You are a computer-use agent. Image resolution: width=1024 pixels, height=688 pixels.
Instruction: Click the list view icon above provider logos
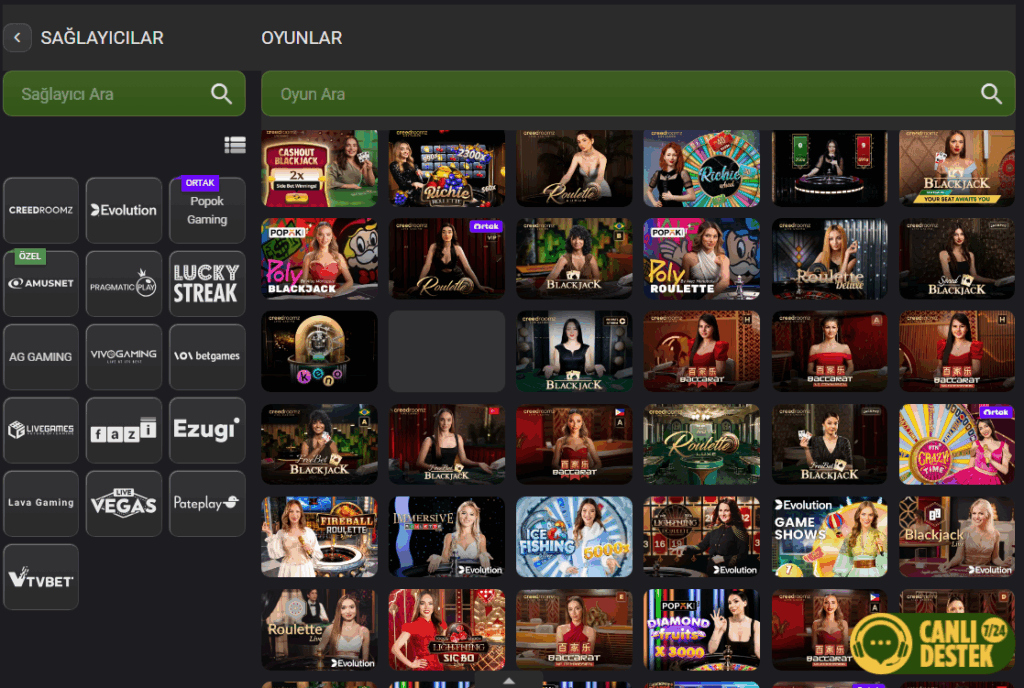point(235,144)
